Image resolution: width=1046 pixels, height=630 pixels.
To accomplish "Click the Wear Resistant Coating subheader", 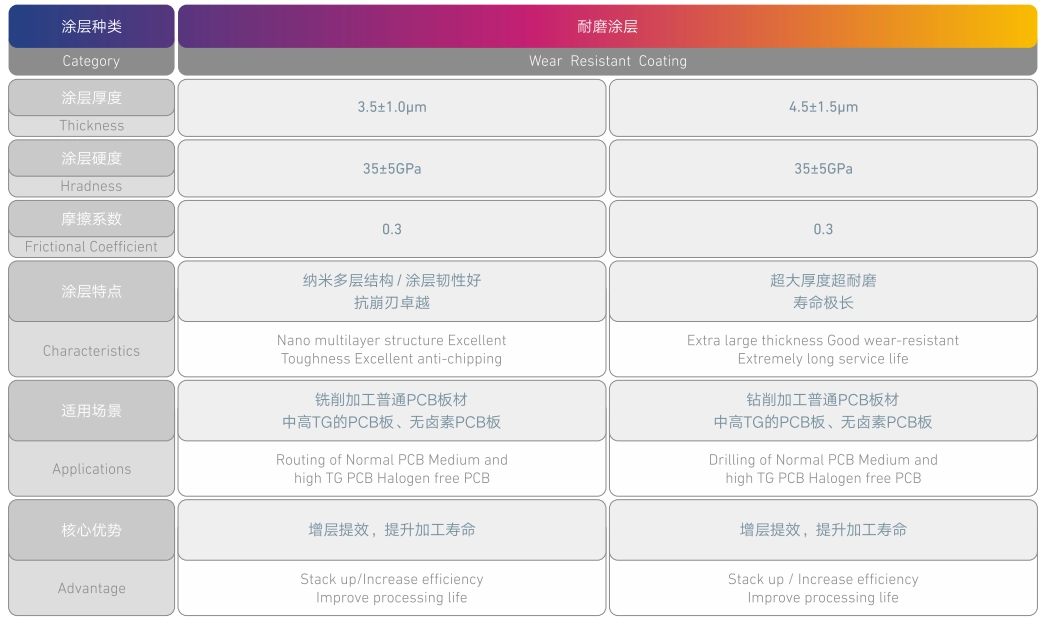I will (607, 61).
